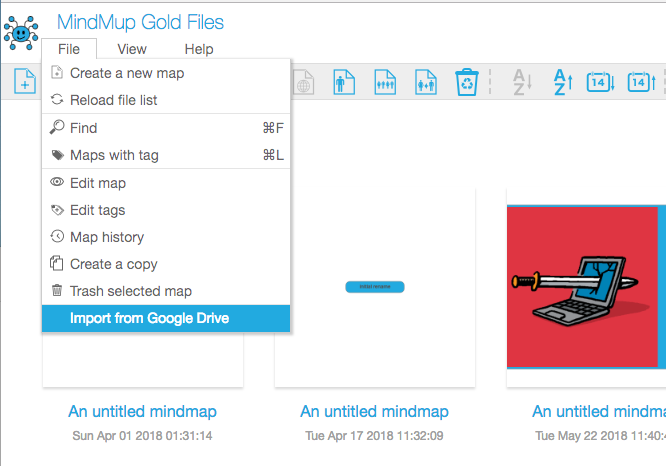The width and height of the screenshot is (666, 466).
Task: Open the sword and laptop map thumbnail
Action: 586,287
